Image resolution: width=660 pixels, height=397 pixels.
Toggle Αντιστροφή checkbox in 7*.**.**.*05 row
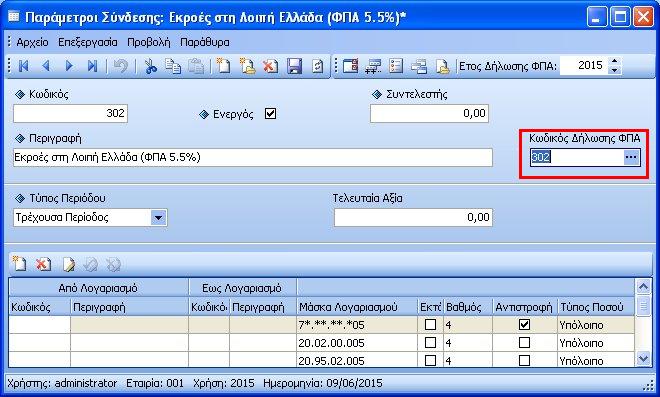[524, 325]
